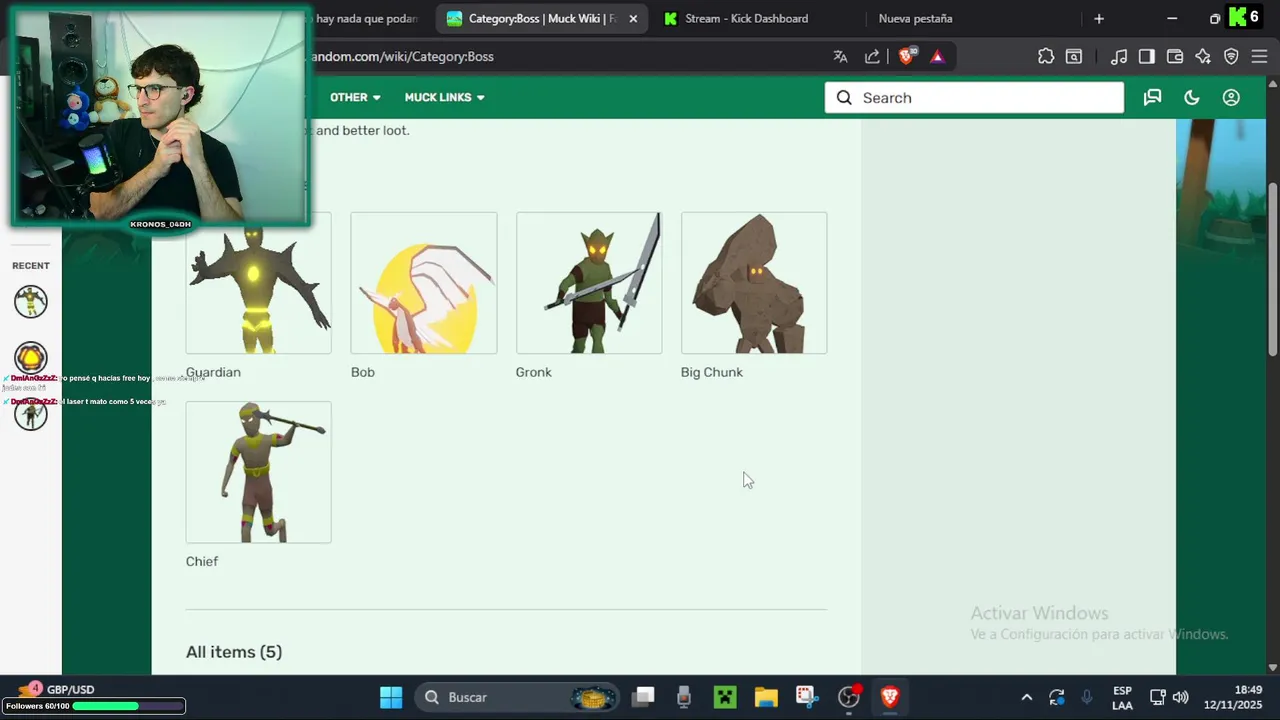Expand the MUCK LINKS wiki menu

coord(444,97)
